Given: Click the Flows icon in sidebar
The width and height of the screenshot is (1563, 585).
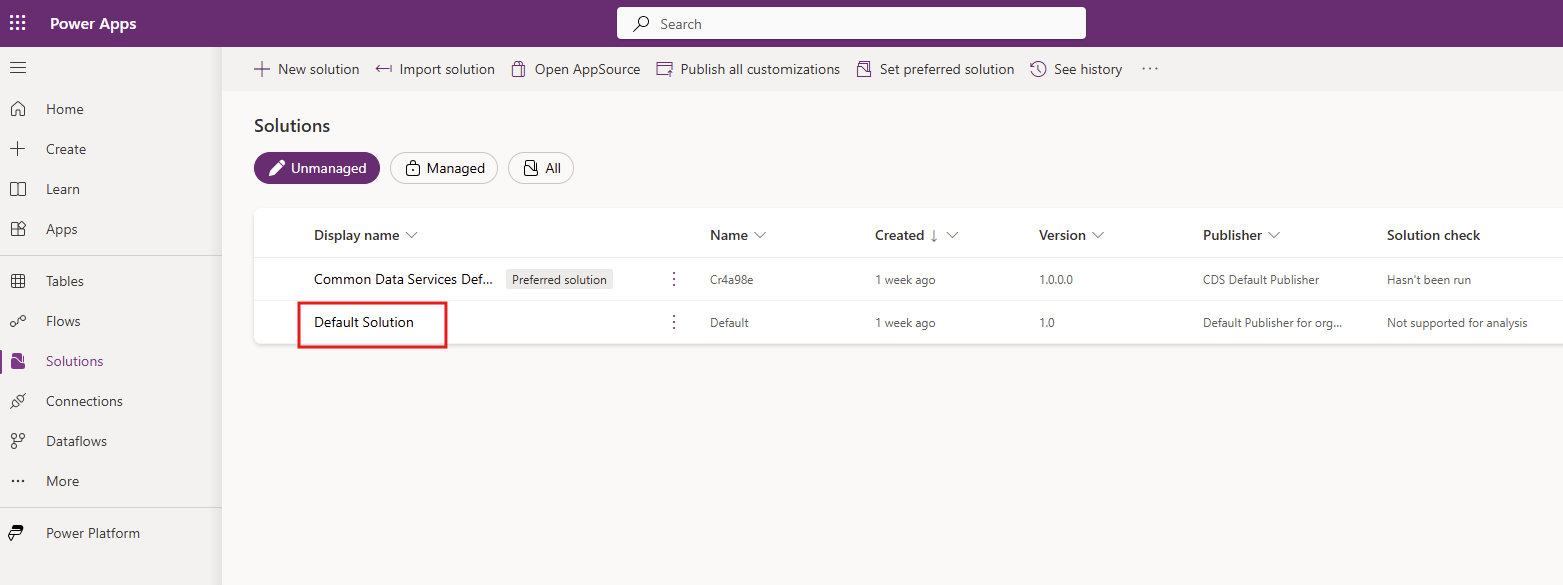Looking at the screenshot, I should (x=18, y=321).
